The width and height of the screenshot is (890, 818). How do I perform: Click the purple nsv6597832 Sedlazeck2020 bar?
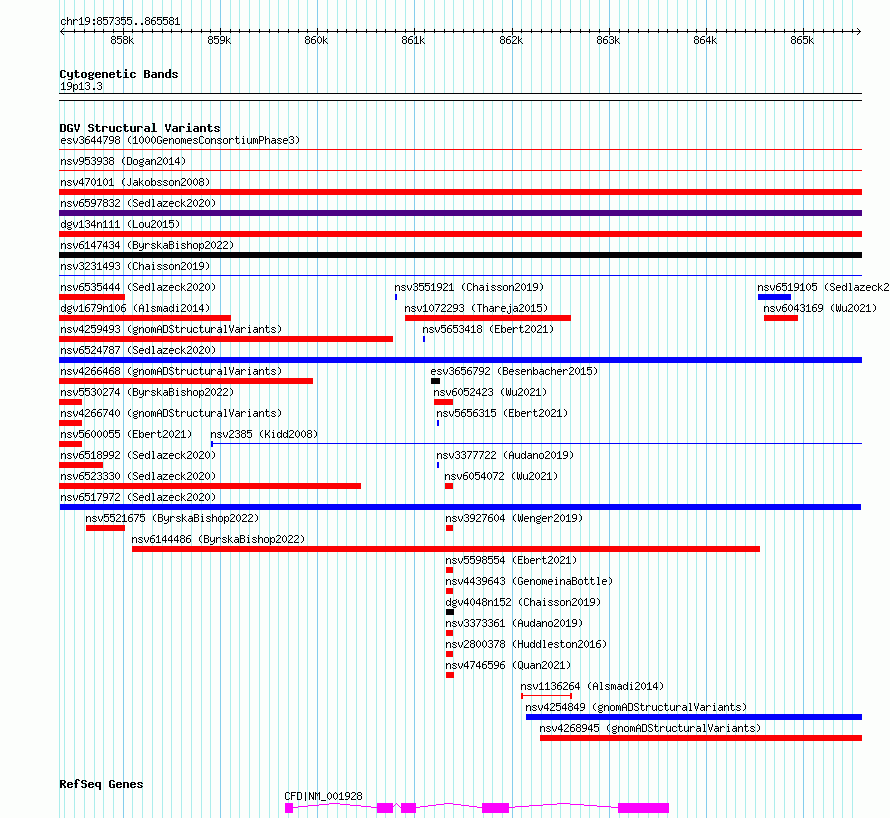tap(460, 213)
